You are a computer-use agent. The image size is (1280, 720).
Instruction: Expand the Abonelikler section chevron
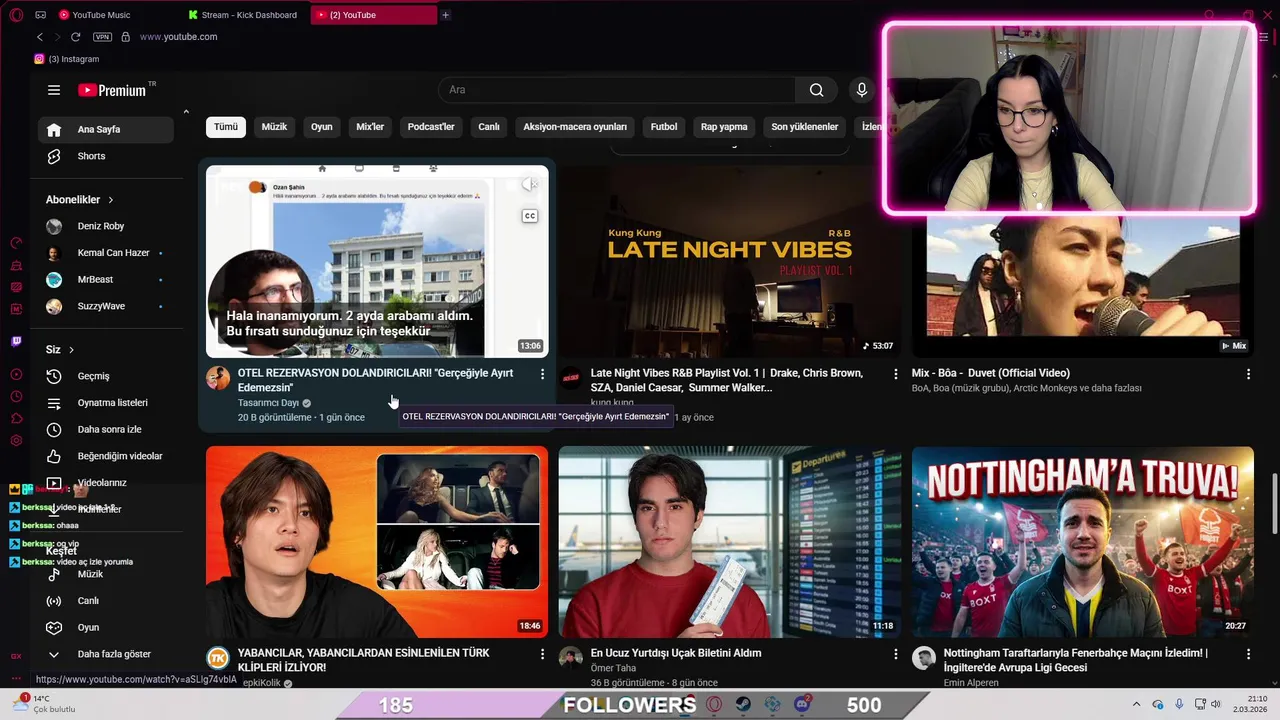111,200
